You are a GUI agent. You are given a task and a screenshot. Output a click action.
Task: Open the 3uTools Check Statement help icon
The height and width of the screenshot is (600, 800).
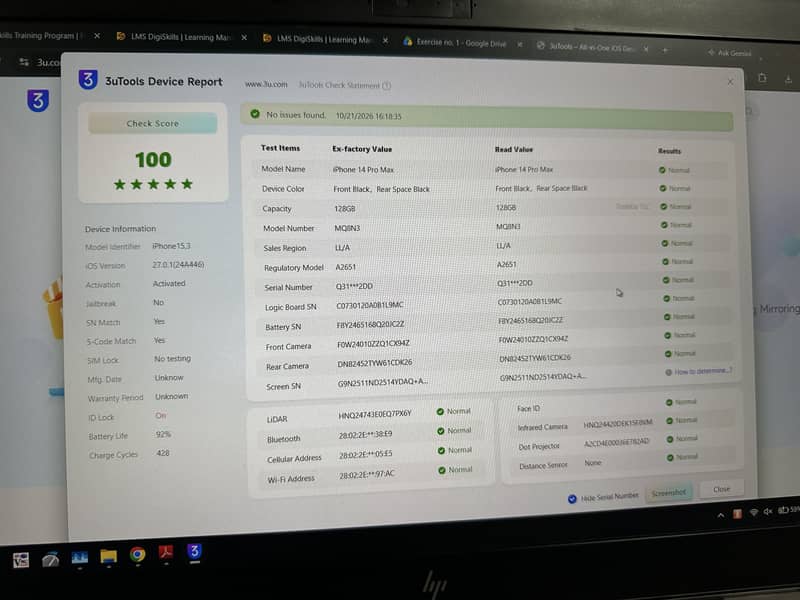coord(387,86)
